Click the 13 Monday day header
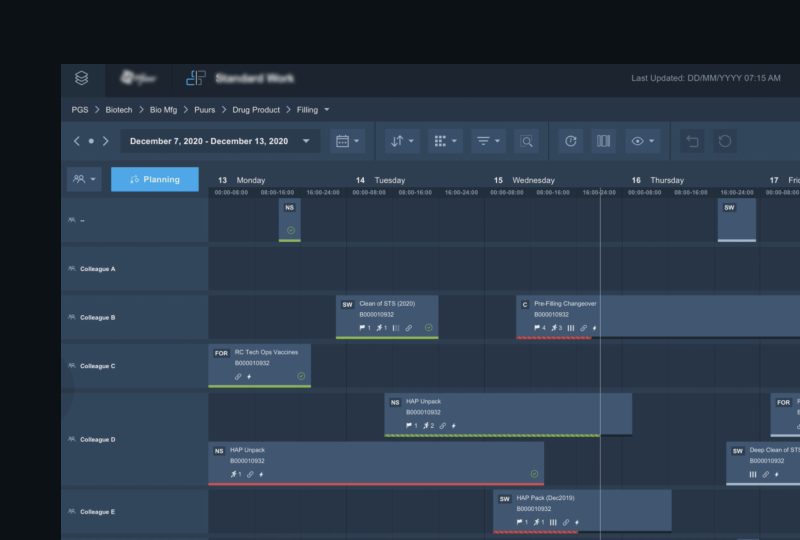The height and width of the screenshot is (540, 800). pyautogui.click(x=241, y=180)
